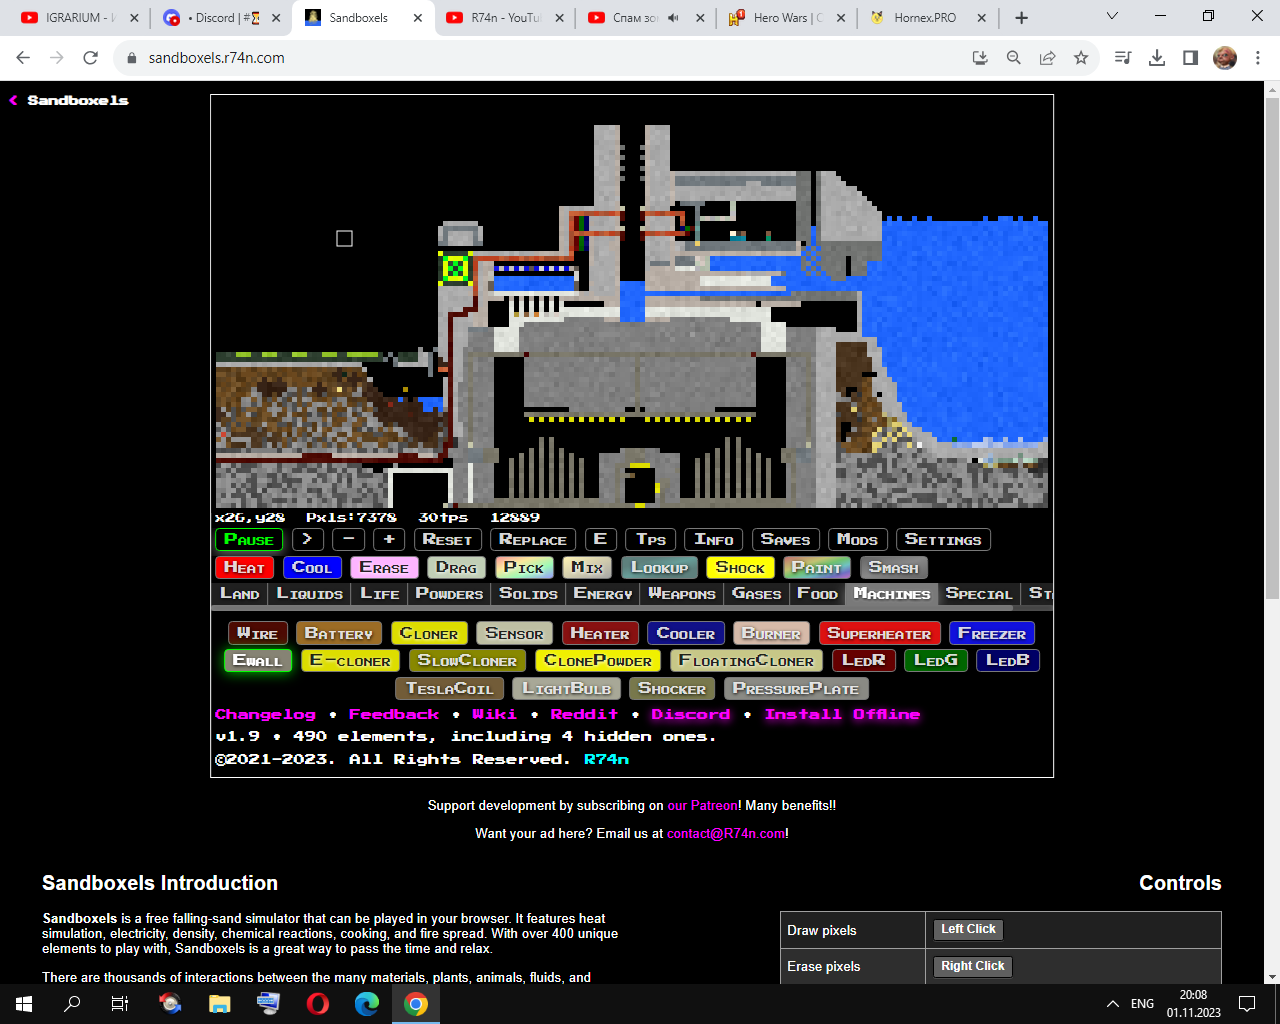Screen dimensions: 1280x1024
Task: Go back with the browser back arrow
Action: pyautogui.click(x=23, y=58)
